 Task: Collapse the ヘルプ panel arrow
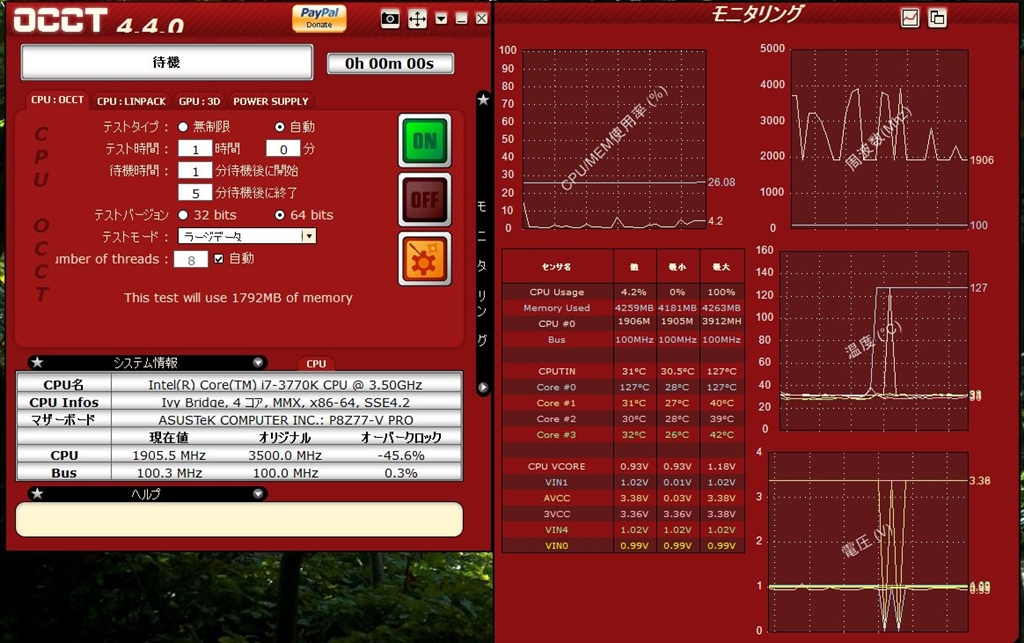pos(258,494)
